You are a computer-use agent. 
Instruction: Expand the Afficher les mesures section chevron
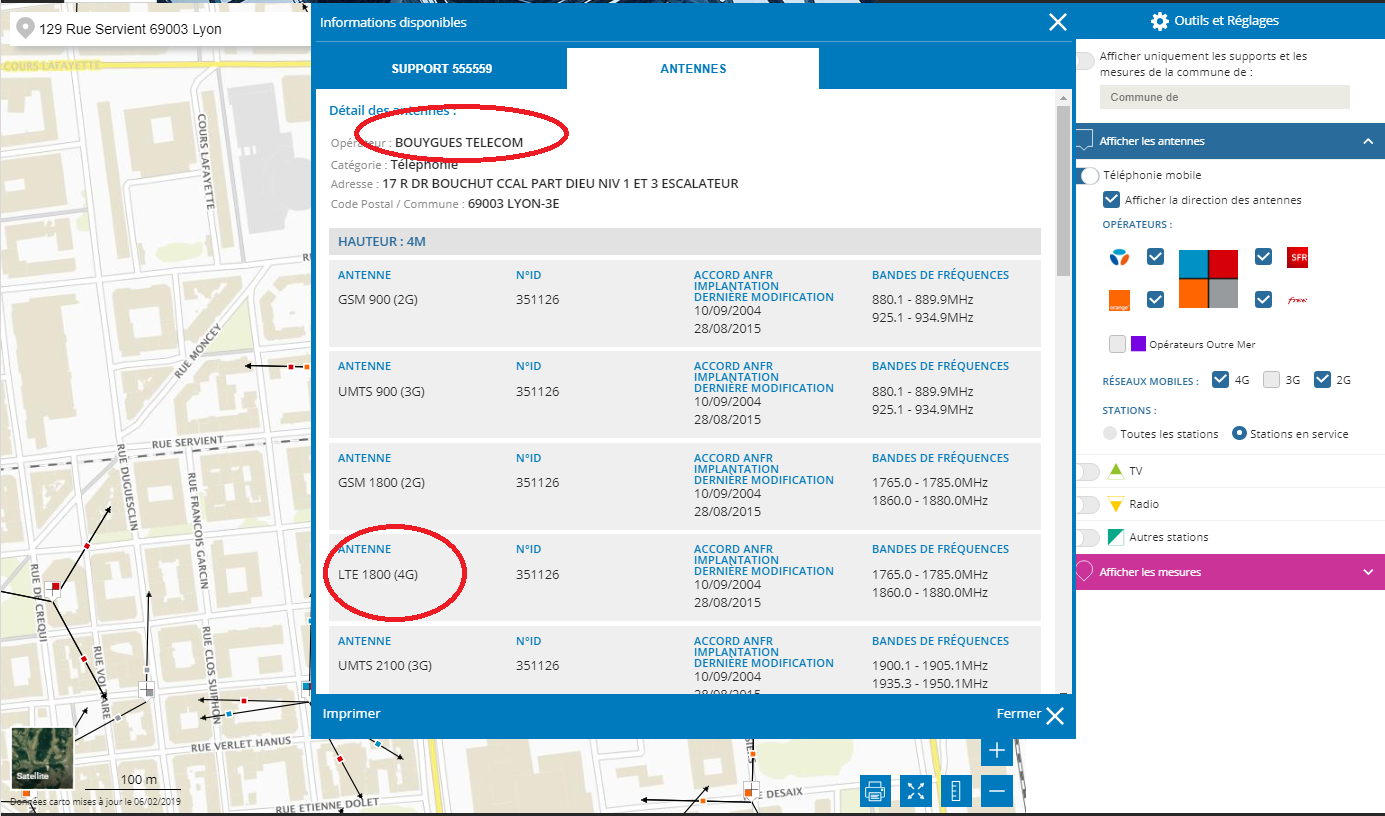(x=1368, y=572)
